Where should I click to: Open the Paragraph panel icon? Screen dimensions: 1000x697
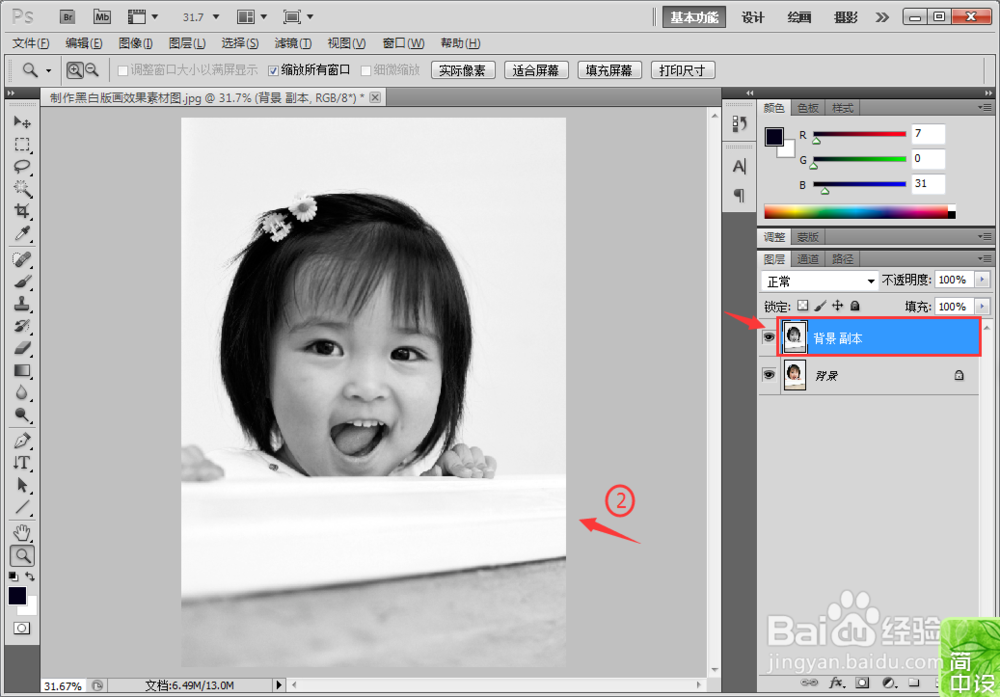click(739, 195)
